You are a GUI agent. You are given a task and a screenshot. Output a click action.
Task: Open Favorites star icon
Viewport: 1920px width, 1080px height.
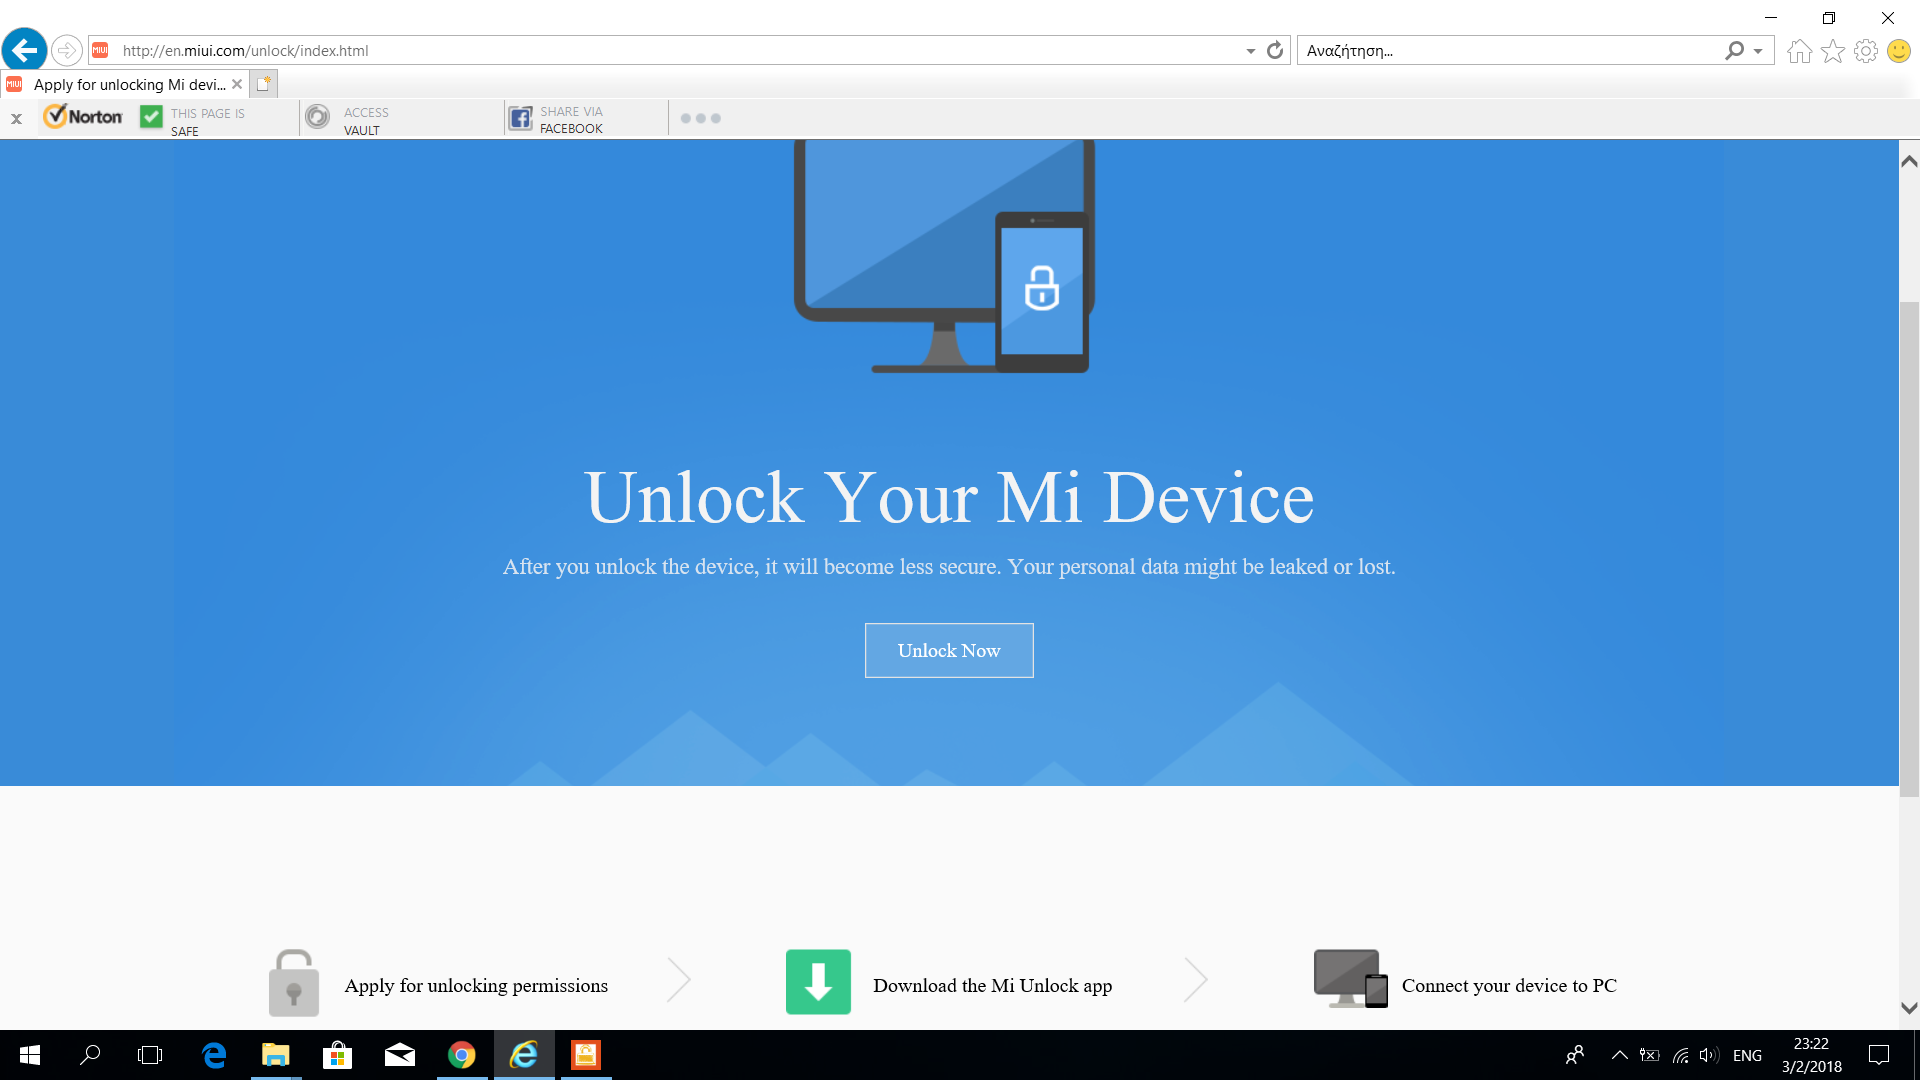click(x=1833, y=51)
